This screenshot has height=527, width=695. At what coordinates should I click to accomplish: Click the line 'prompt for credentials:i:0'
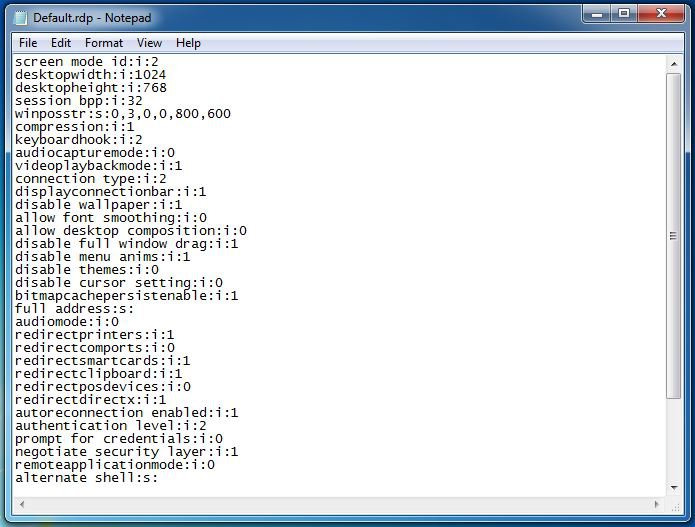point(118,439)
